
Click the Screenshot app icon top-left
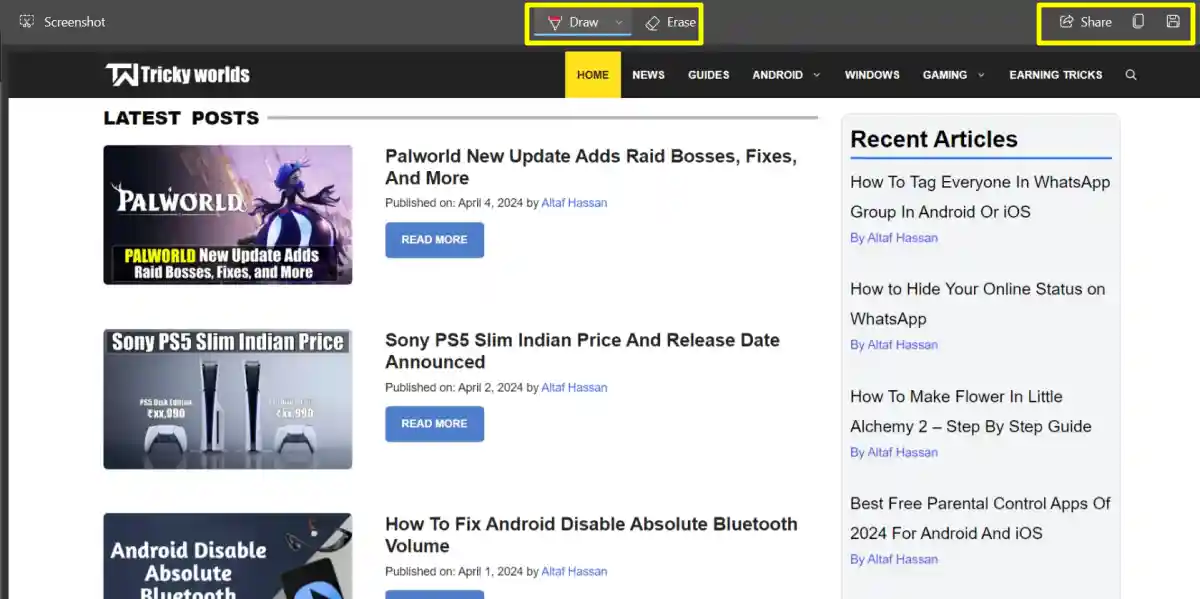[26, 20]
